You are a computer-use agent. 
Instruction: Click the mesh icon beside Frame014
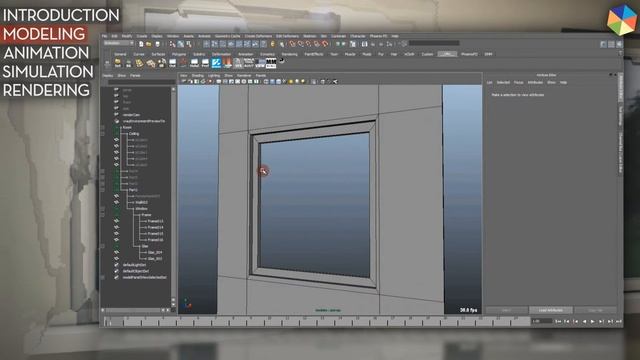(117, 227)
